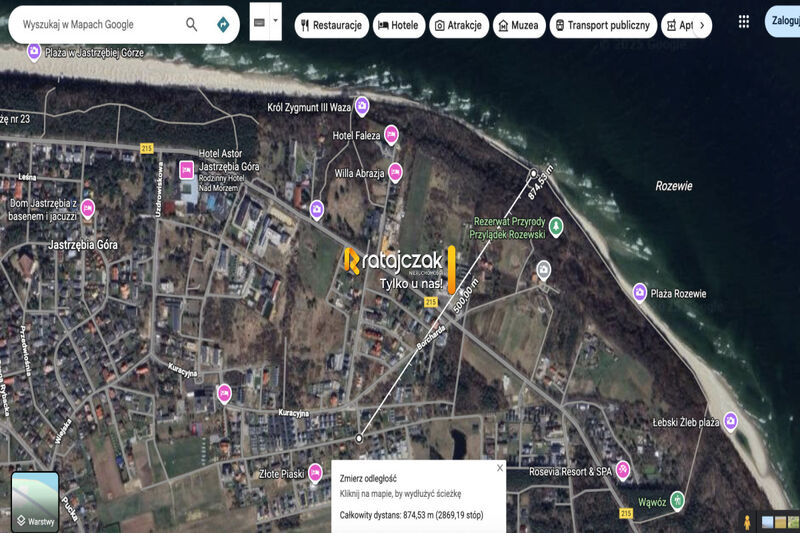This screenshot has height=533, width=800.
Task: Open the Plaża Rozewie marker
Action: (x=640, y=293)
